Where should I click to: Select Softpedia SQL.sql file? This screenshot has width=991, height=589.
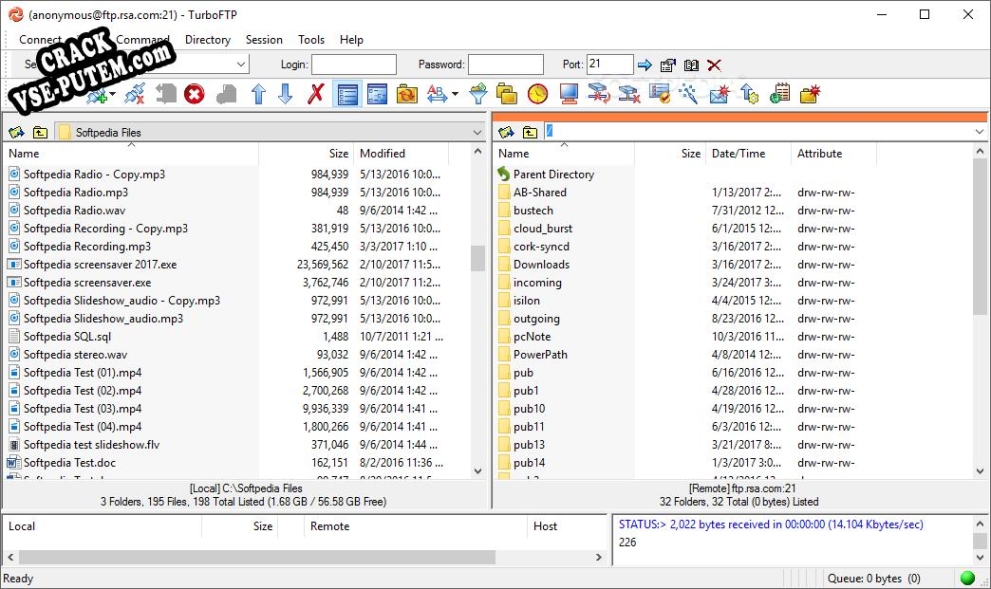coord(67,336)
